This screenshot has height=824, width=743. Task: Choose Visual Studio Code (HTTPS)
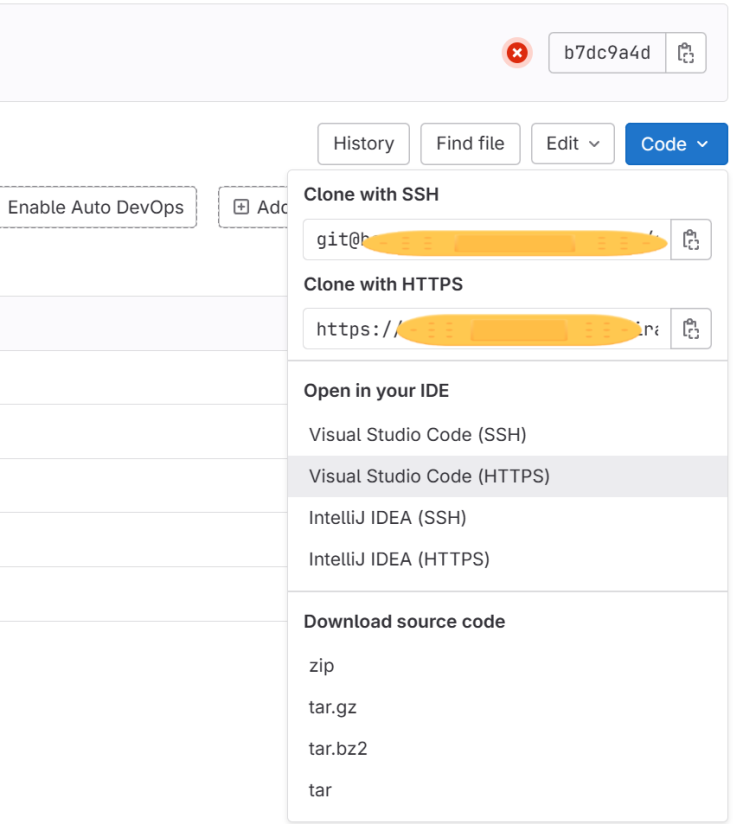(430, 477)
